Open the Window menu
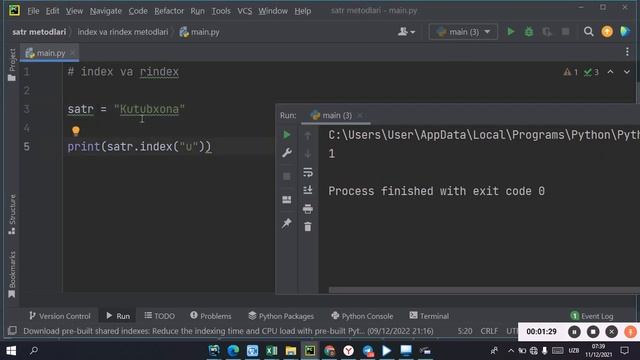The width and height of the screenshot is (640, 360). 273,11
